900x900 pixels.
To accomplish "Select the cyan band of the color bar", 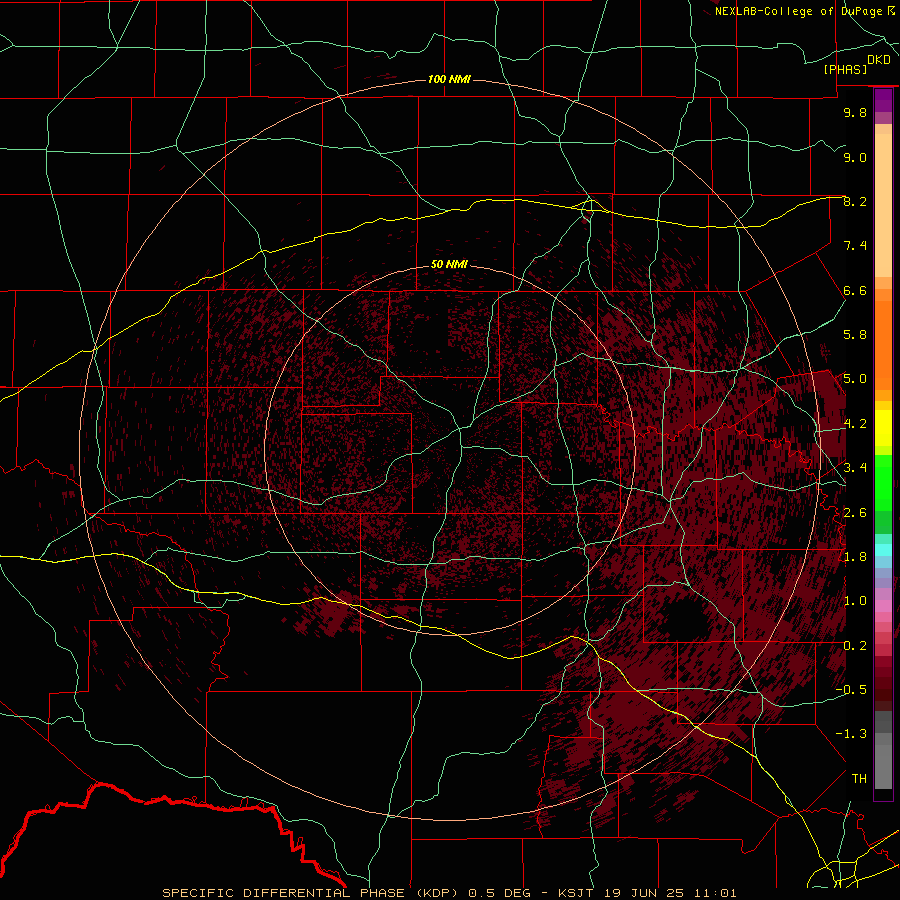I will click(x=883, y=550).
